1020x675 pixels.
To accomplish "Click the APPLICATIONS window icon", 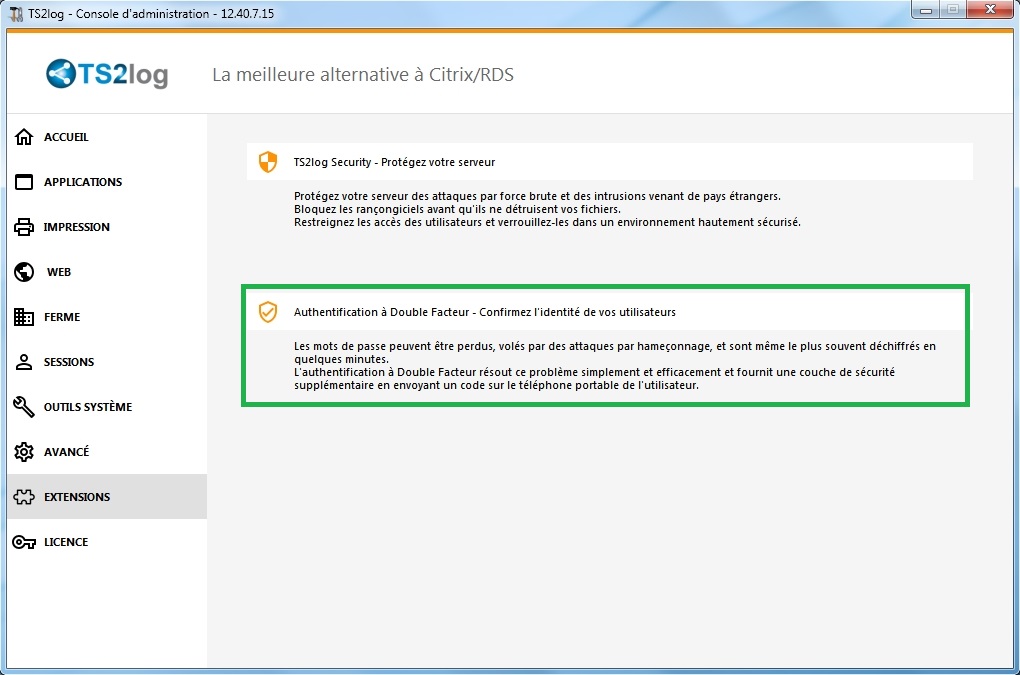I will coord(24,182).
